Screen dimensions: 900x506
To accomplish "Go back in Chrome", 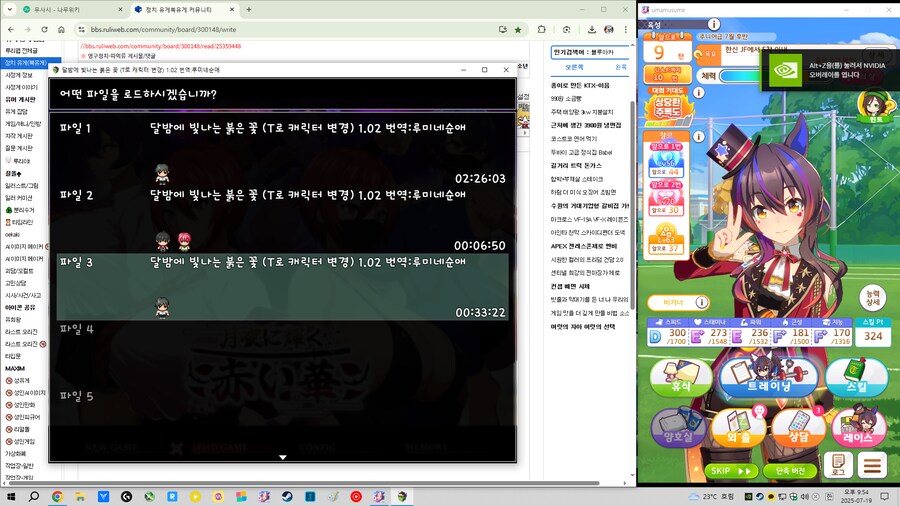I will tap(11, 29).
